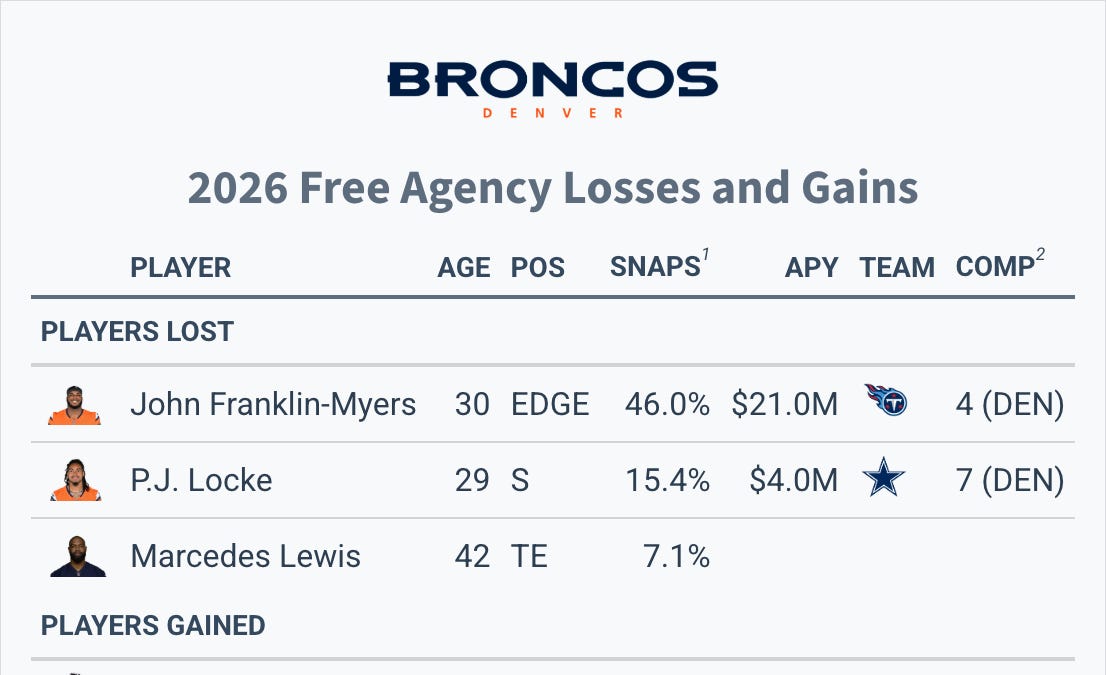
Task: Click the Denver Broncos wordmark logo
Action: (553, 89)
